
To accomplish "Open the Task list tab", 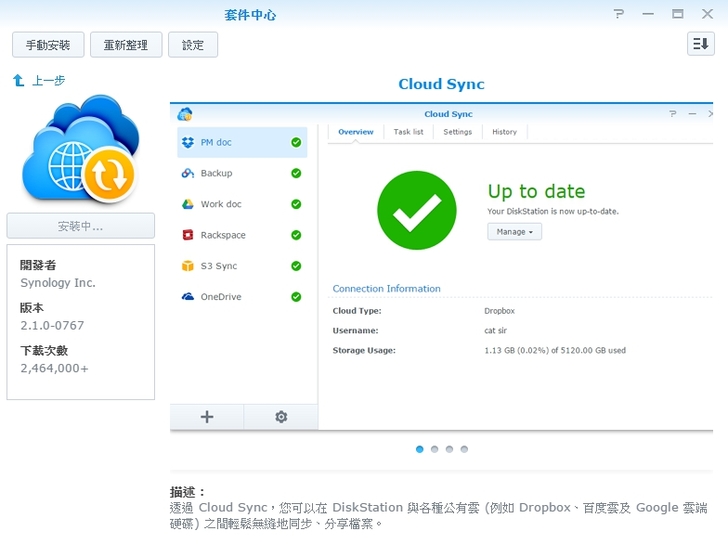I will click(x=409, y=132).
